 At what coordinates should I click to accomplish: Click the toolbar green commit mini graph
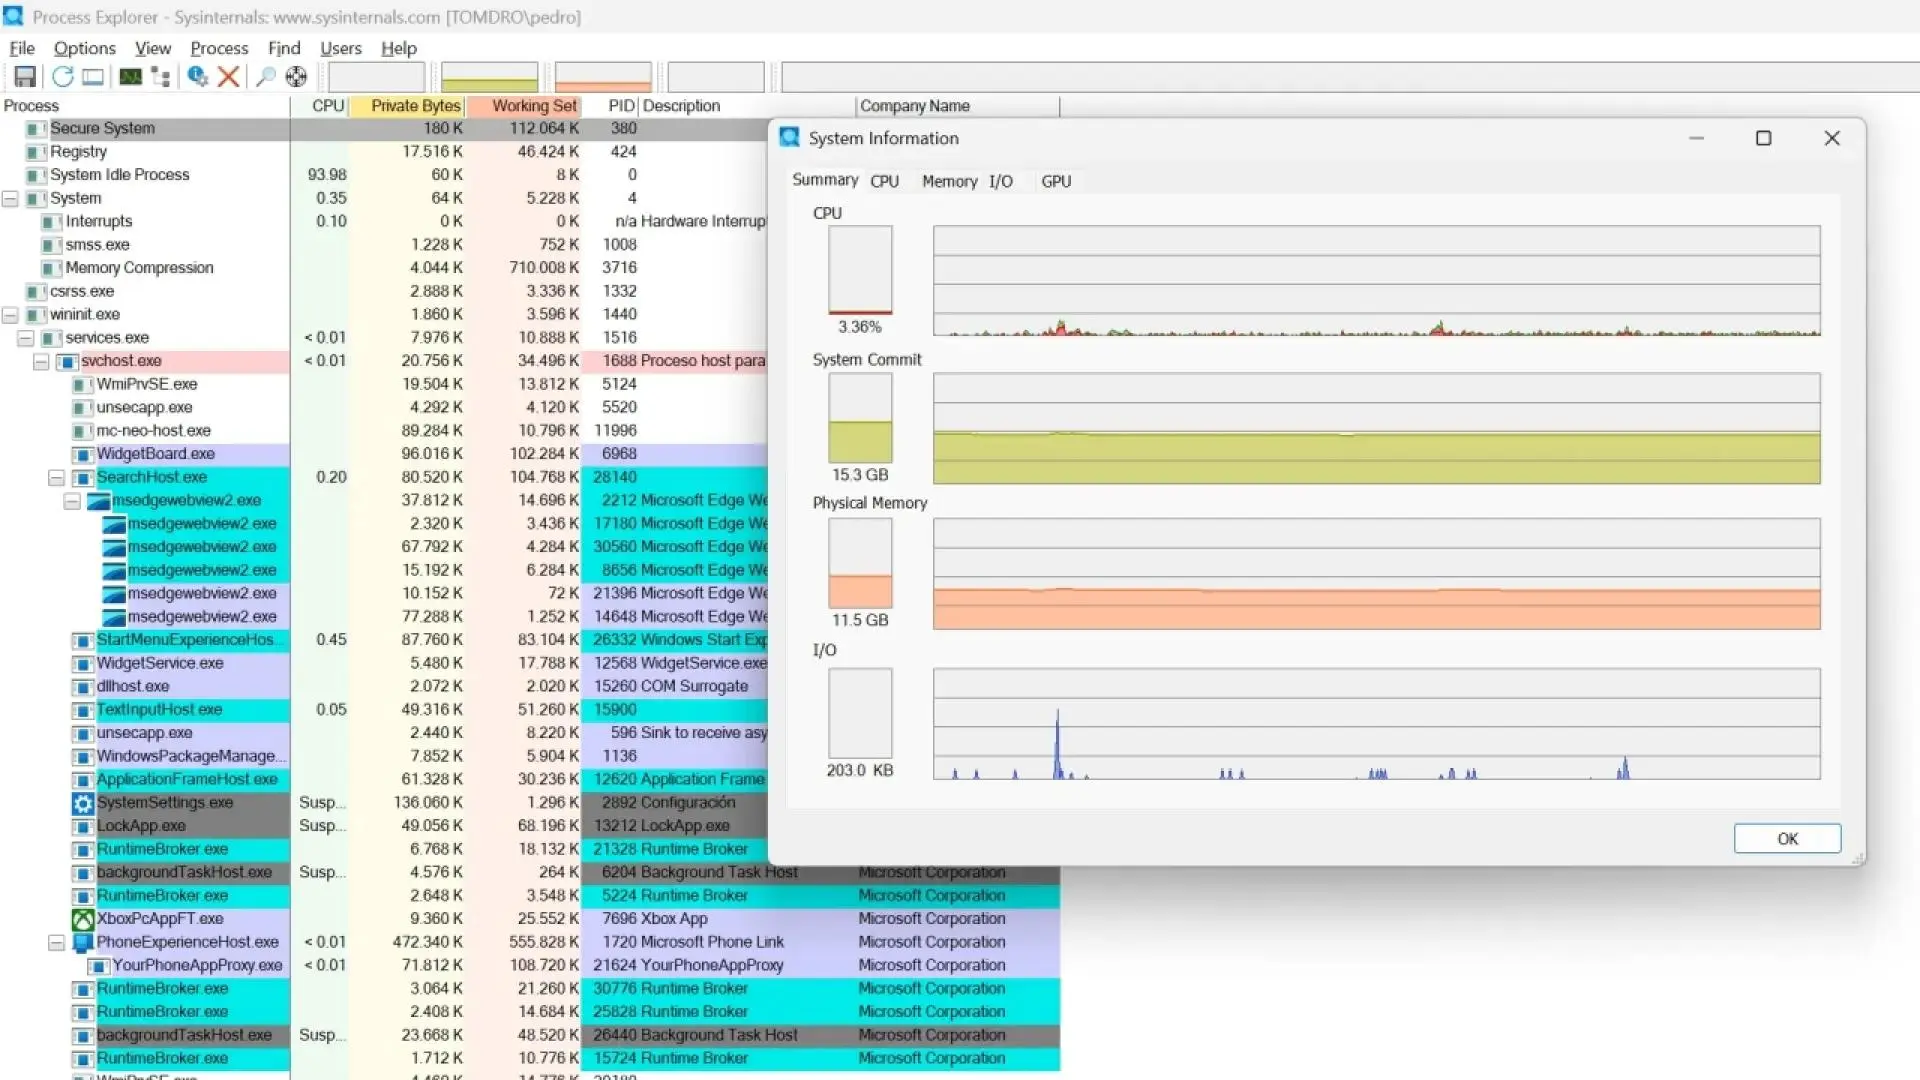[x=489, y=77]
